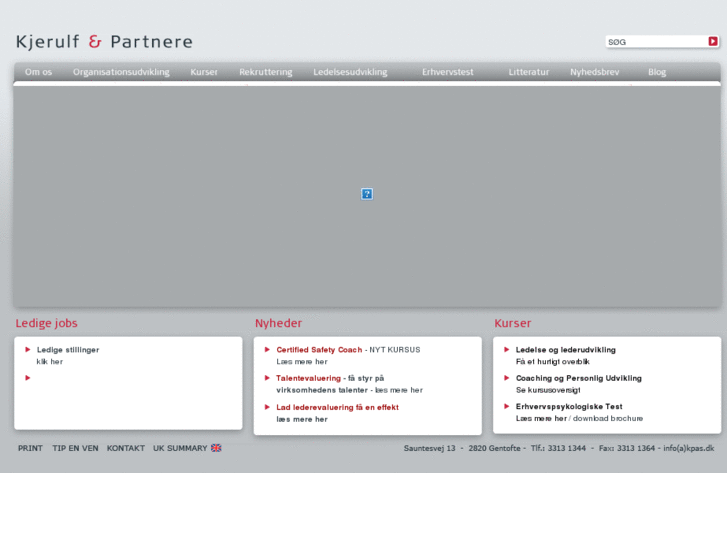Open the Blog menu item
This screenshot has width=727, height=545.
pos(657,72)
